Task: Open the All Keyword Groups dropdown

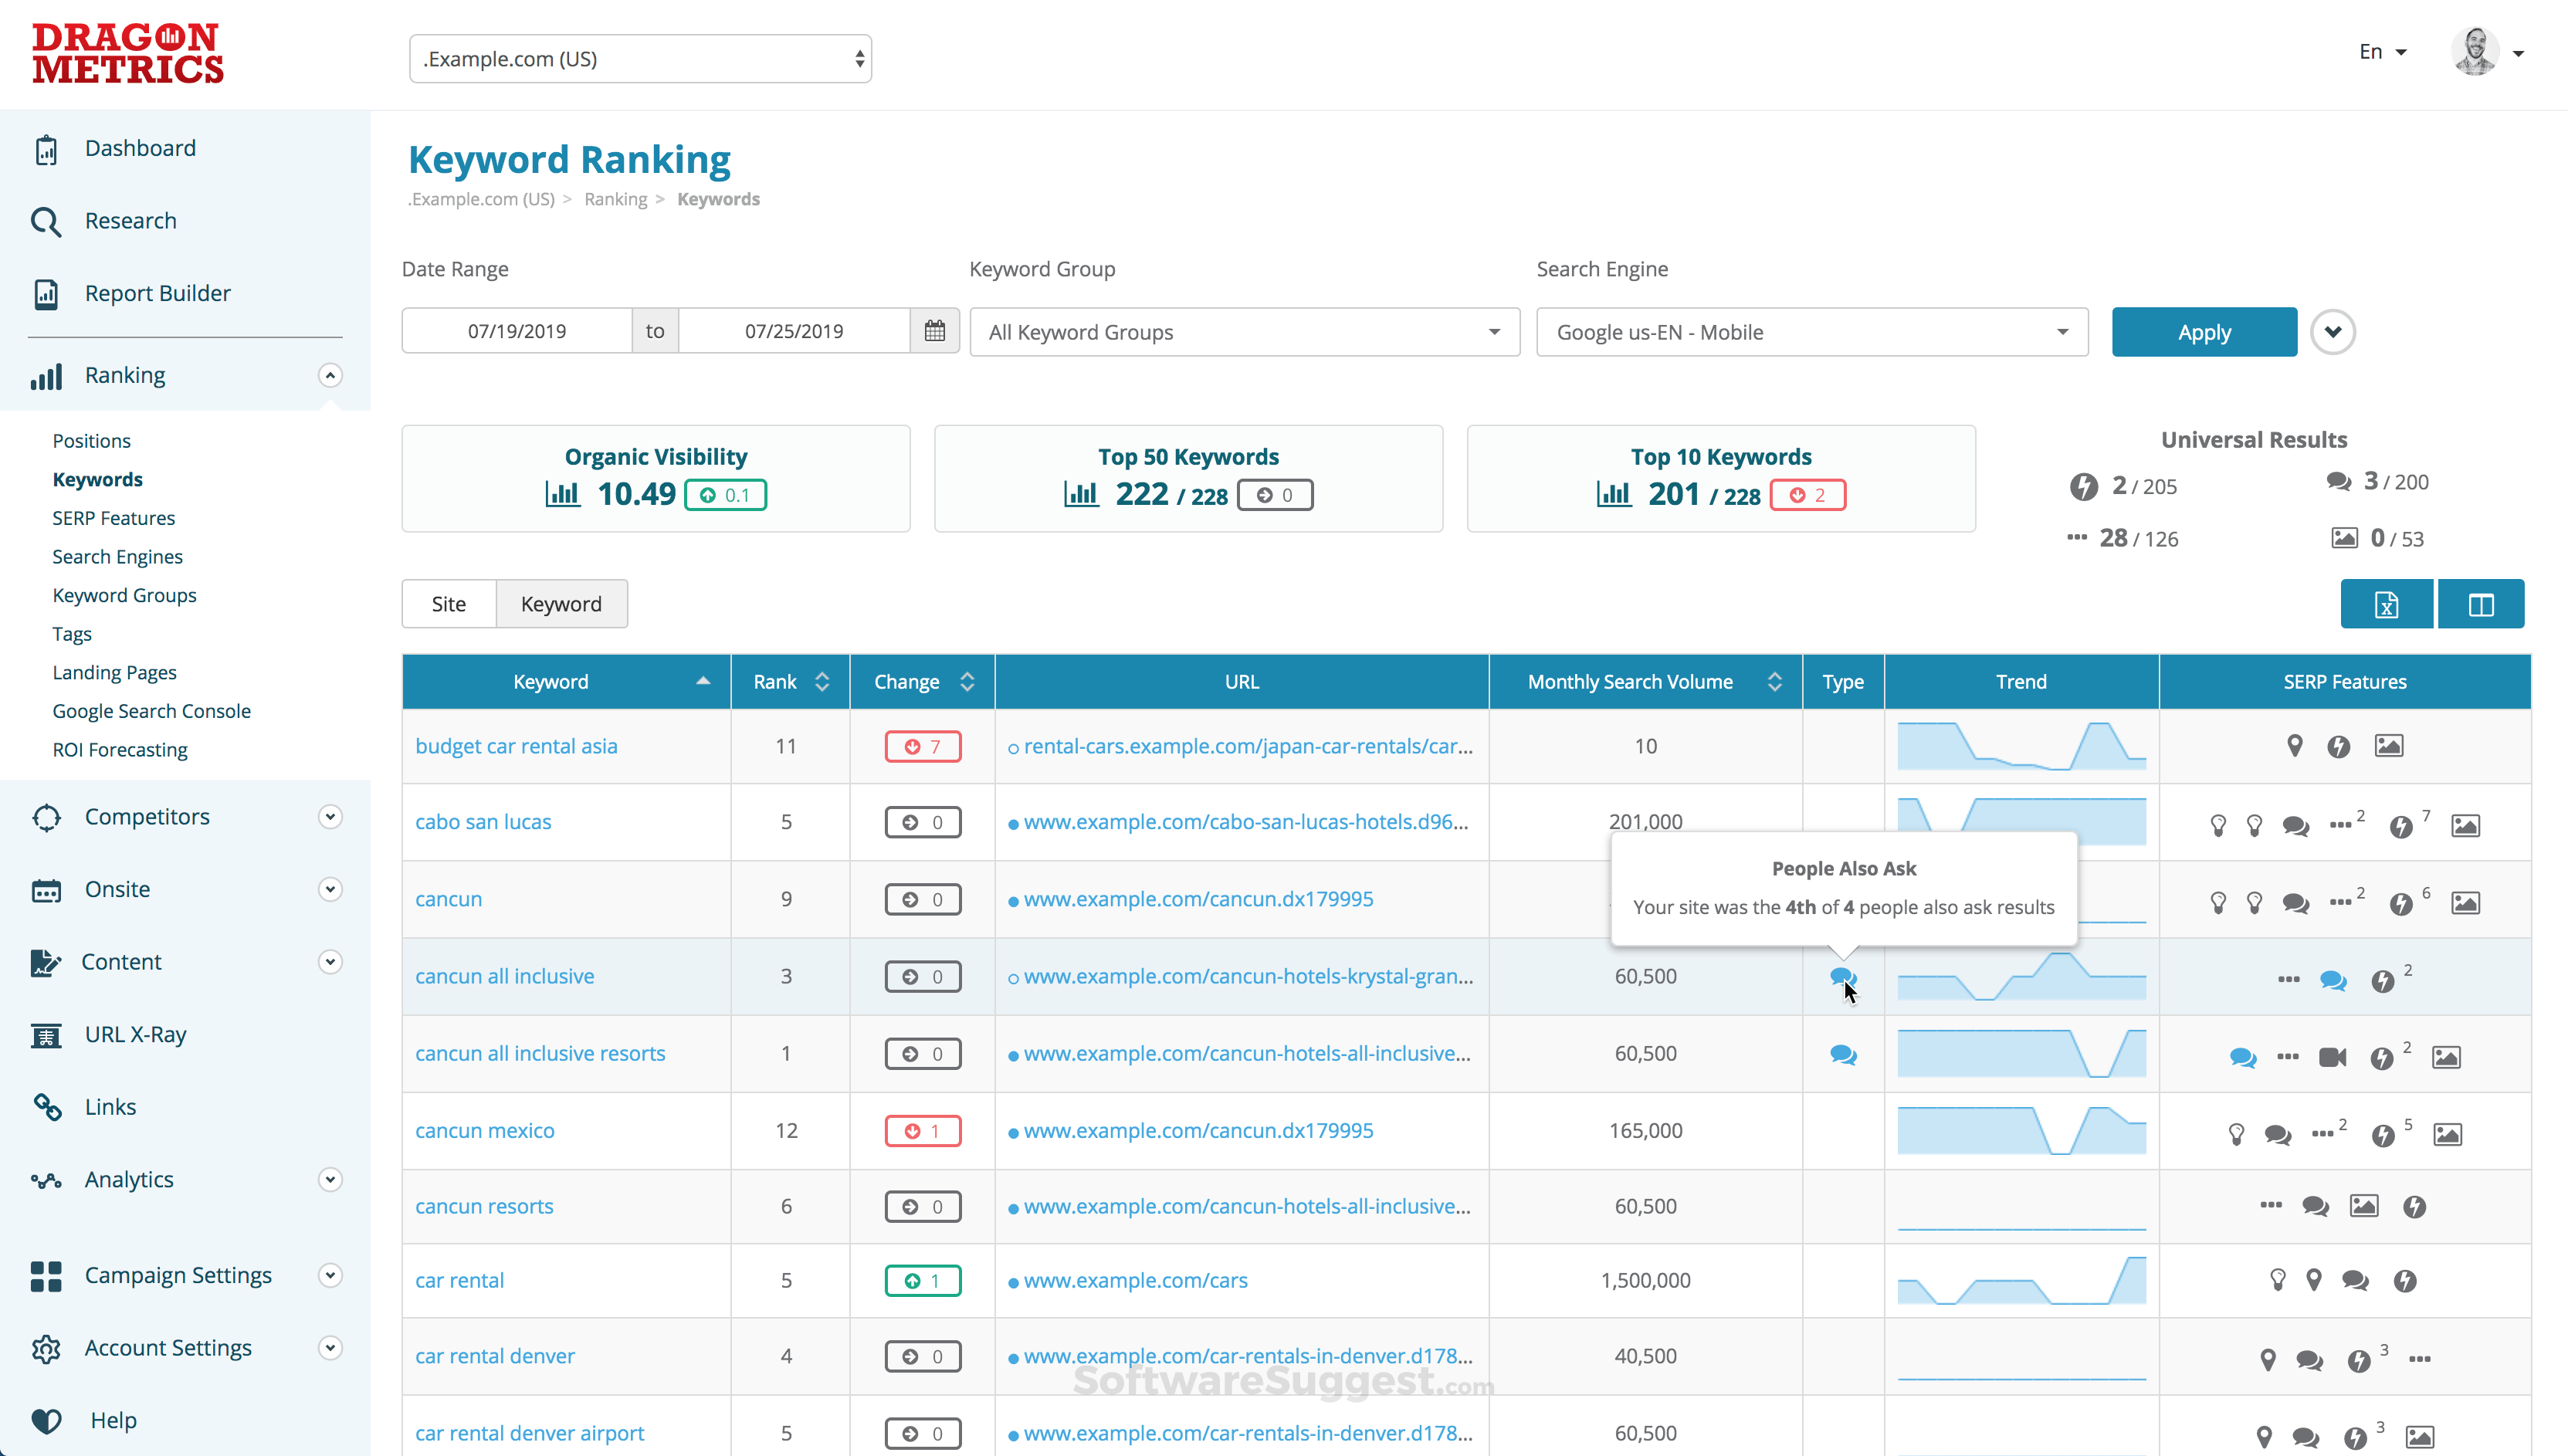Action: click(x=1244, y=332)
